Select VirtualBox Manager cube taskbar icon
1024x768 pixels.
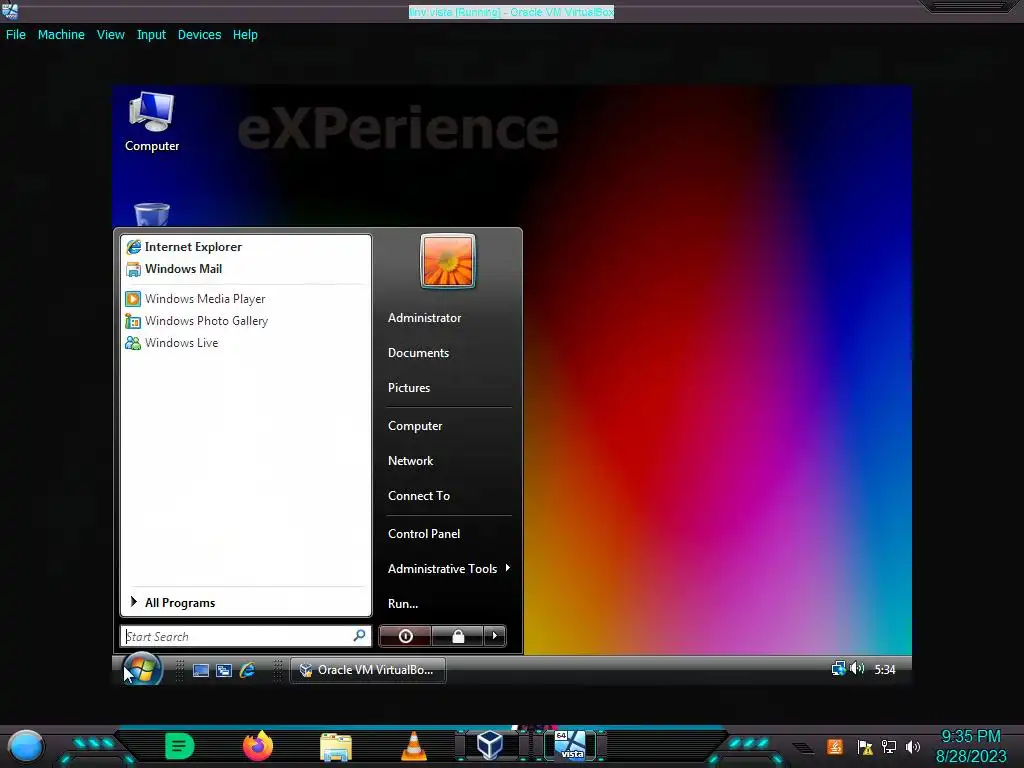tap(490, 745)
